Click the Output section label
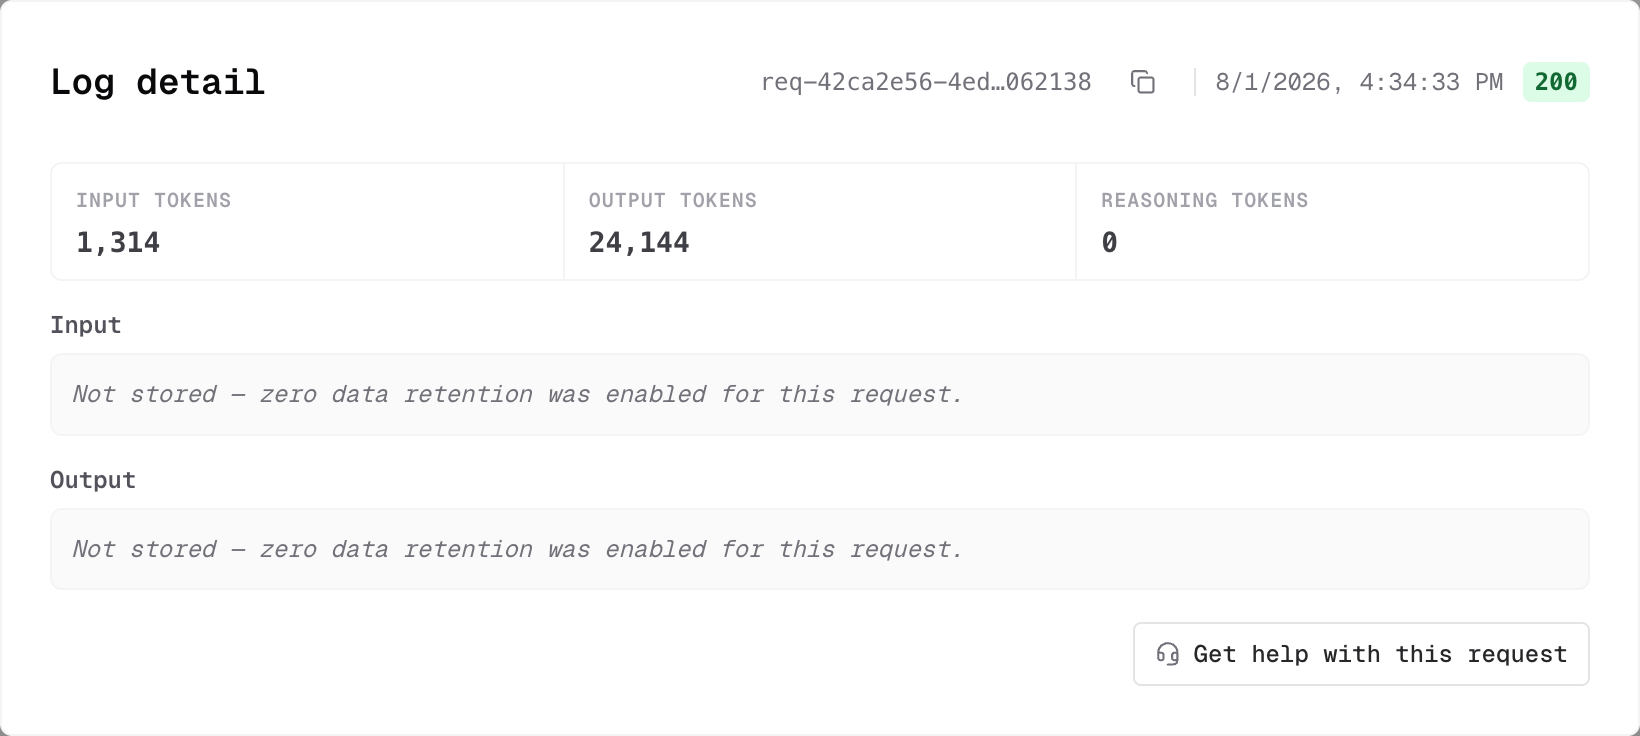 point(93,481)
